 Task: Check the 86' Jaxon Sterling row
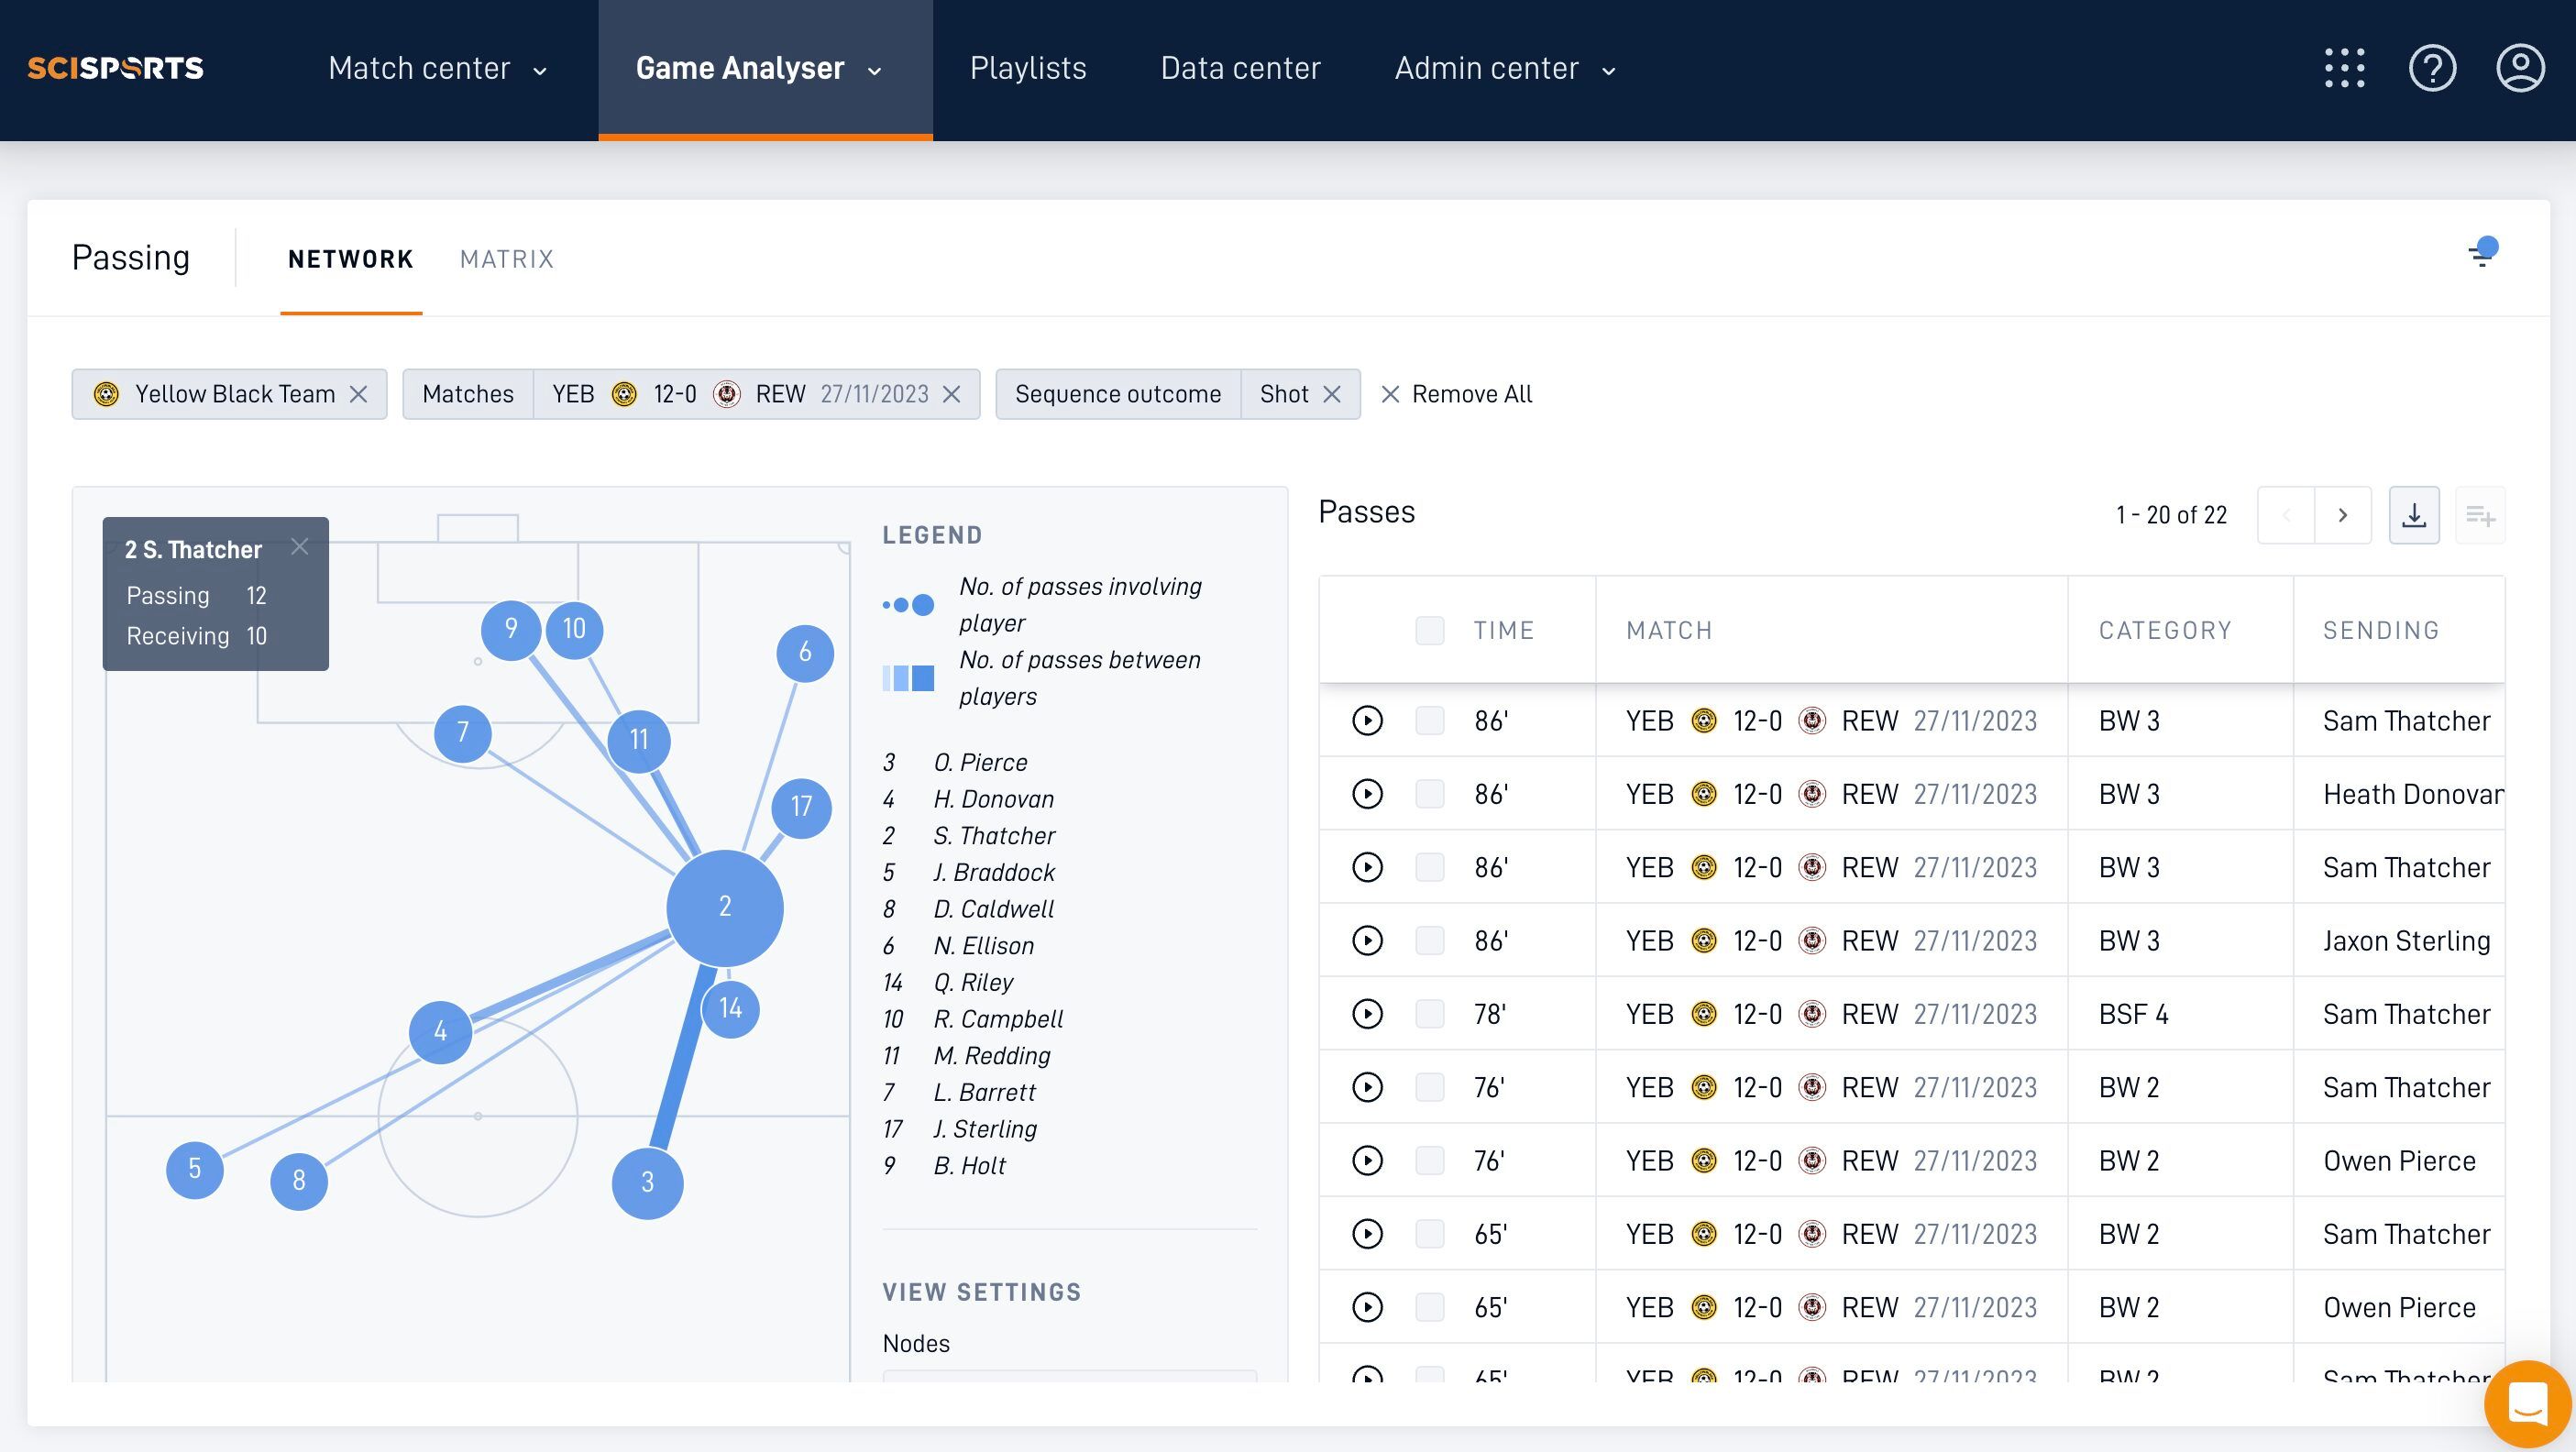(1430, 940)
